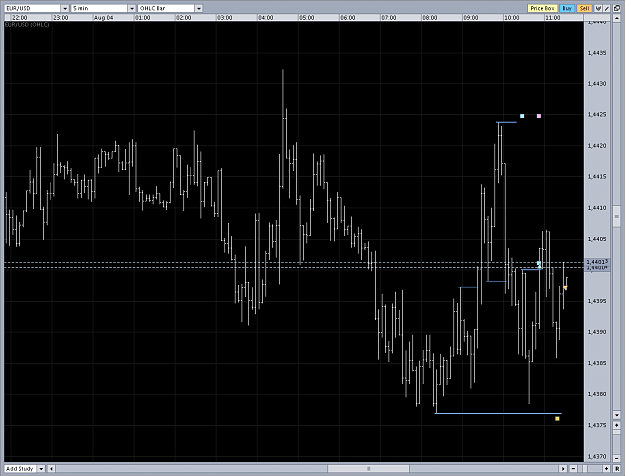Click the vertical zoom slider handle
Screen dimensions: 625x476
[617, 432]
